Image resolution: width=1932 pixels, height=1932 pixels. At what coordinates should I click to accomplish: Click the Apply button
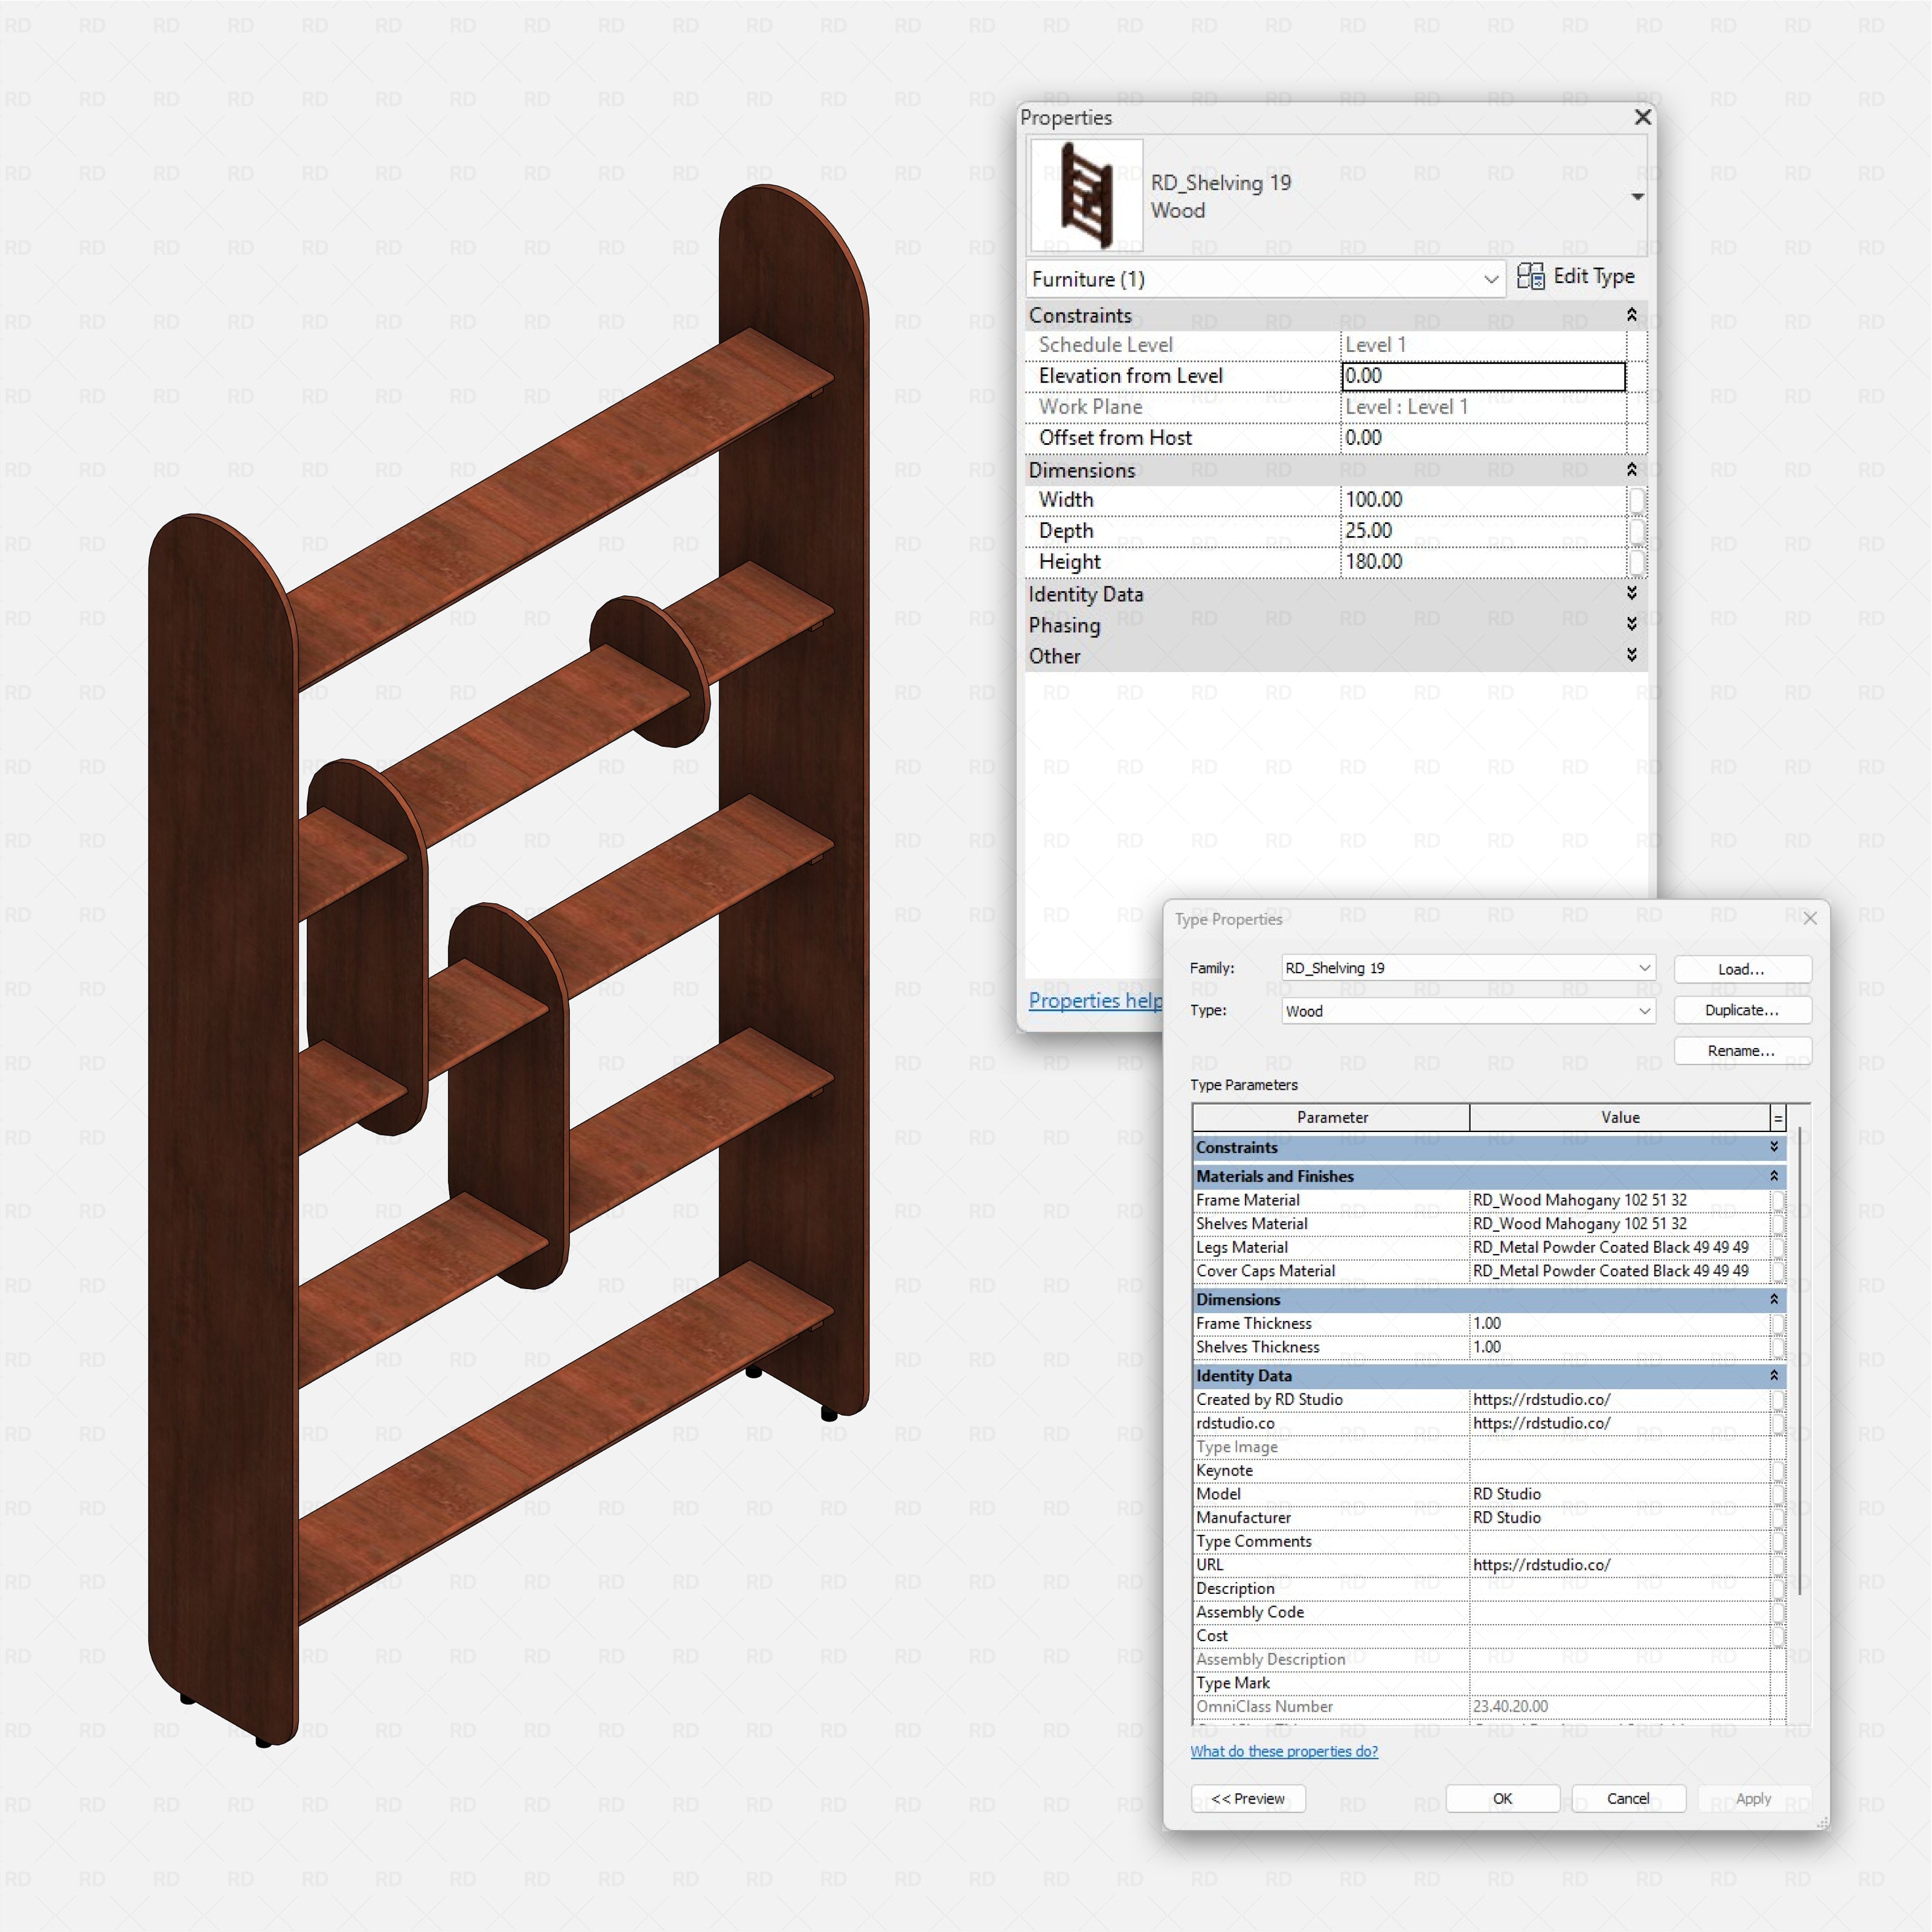click(x=1754, y=1799)
